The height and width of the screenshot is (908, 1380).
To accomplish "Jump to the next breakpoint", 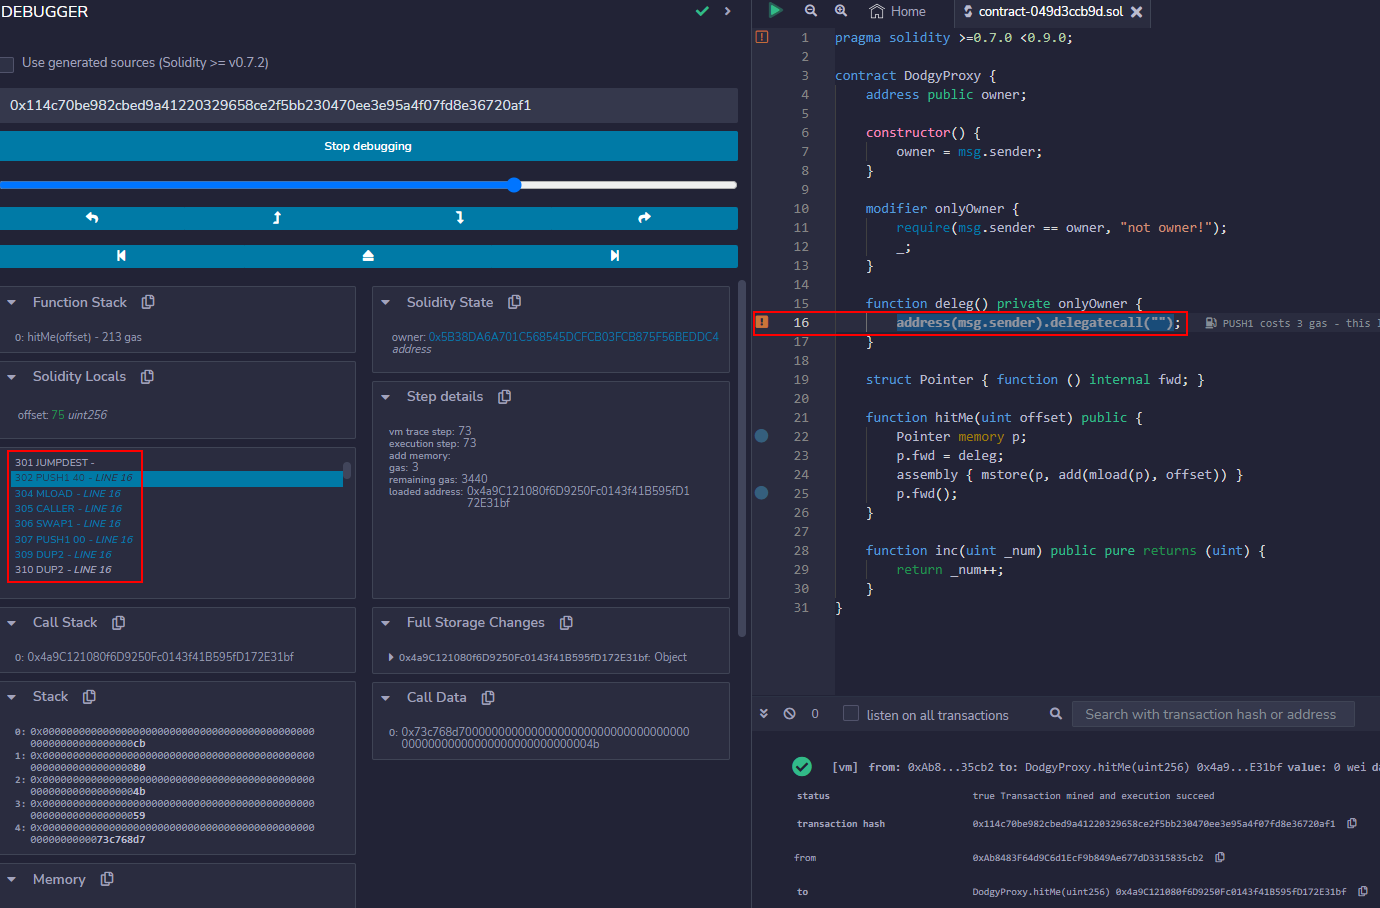I will tap(614, 256).
